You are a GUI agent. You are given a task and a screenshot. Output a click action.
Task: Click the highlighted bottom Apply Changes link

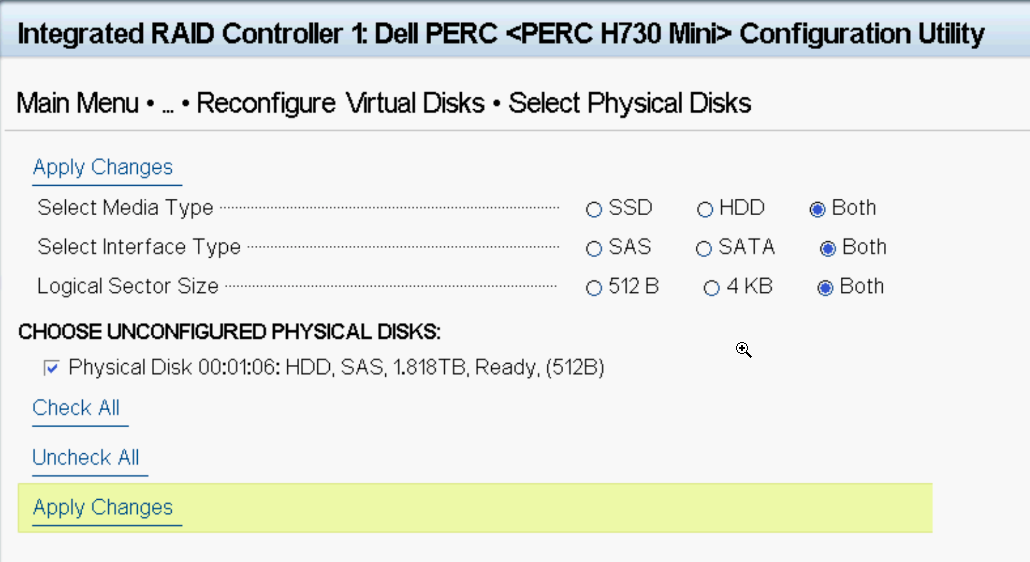[103, 508]
